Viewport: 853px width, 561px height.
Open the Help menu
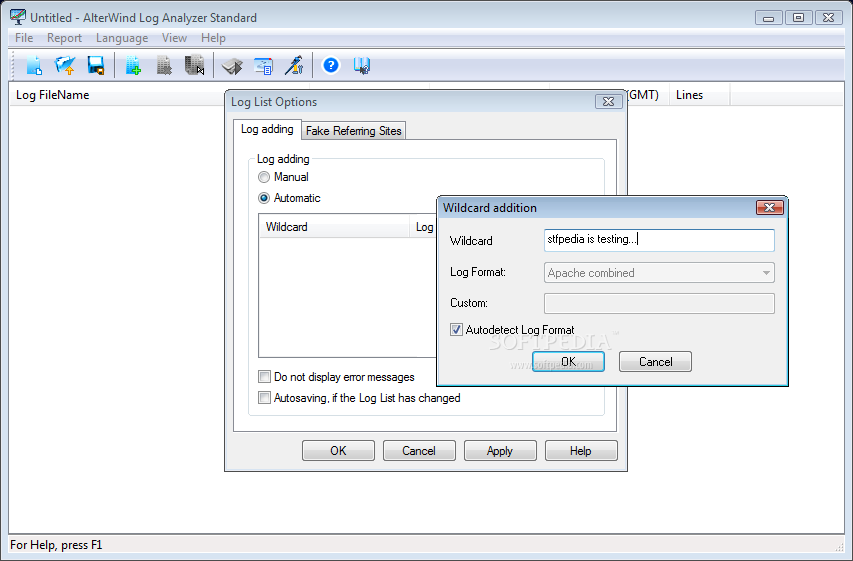(x=213, y=38)
